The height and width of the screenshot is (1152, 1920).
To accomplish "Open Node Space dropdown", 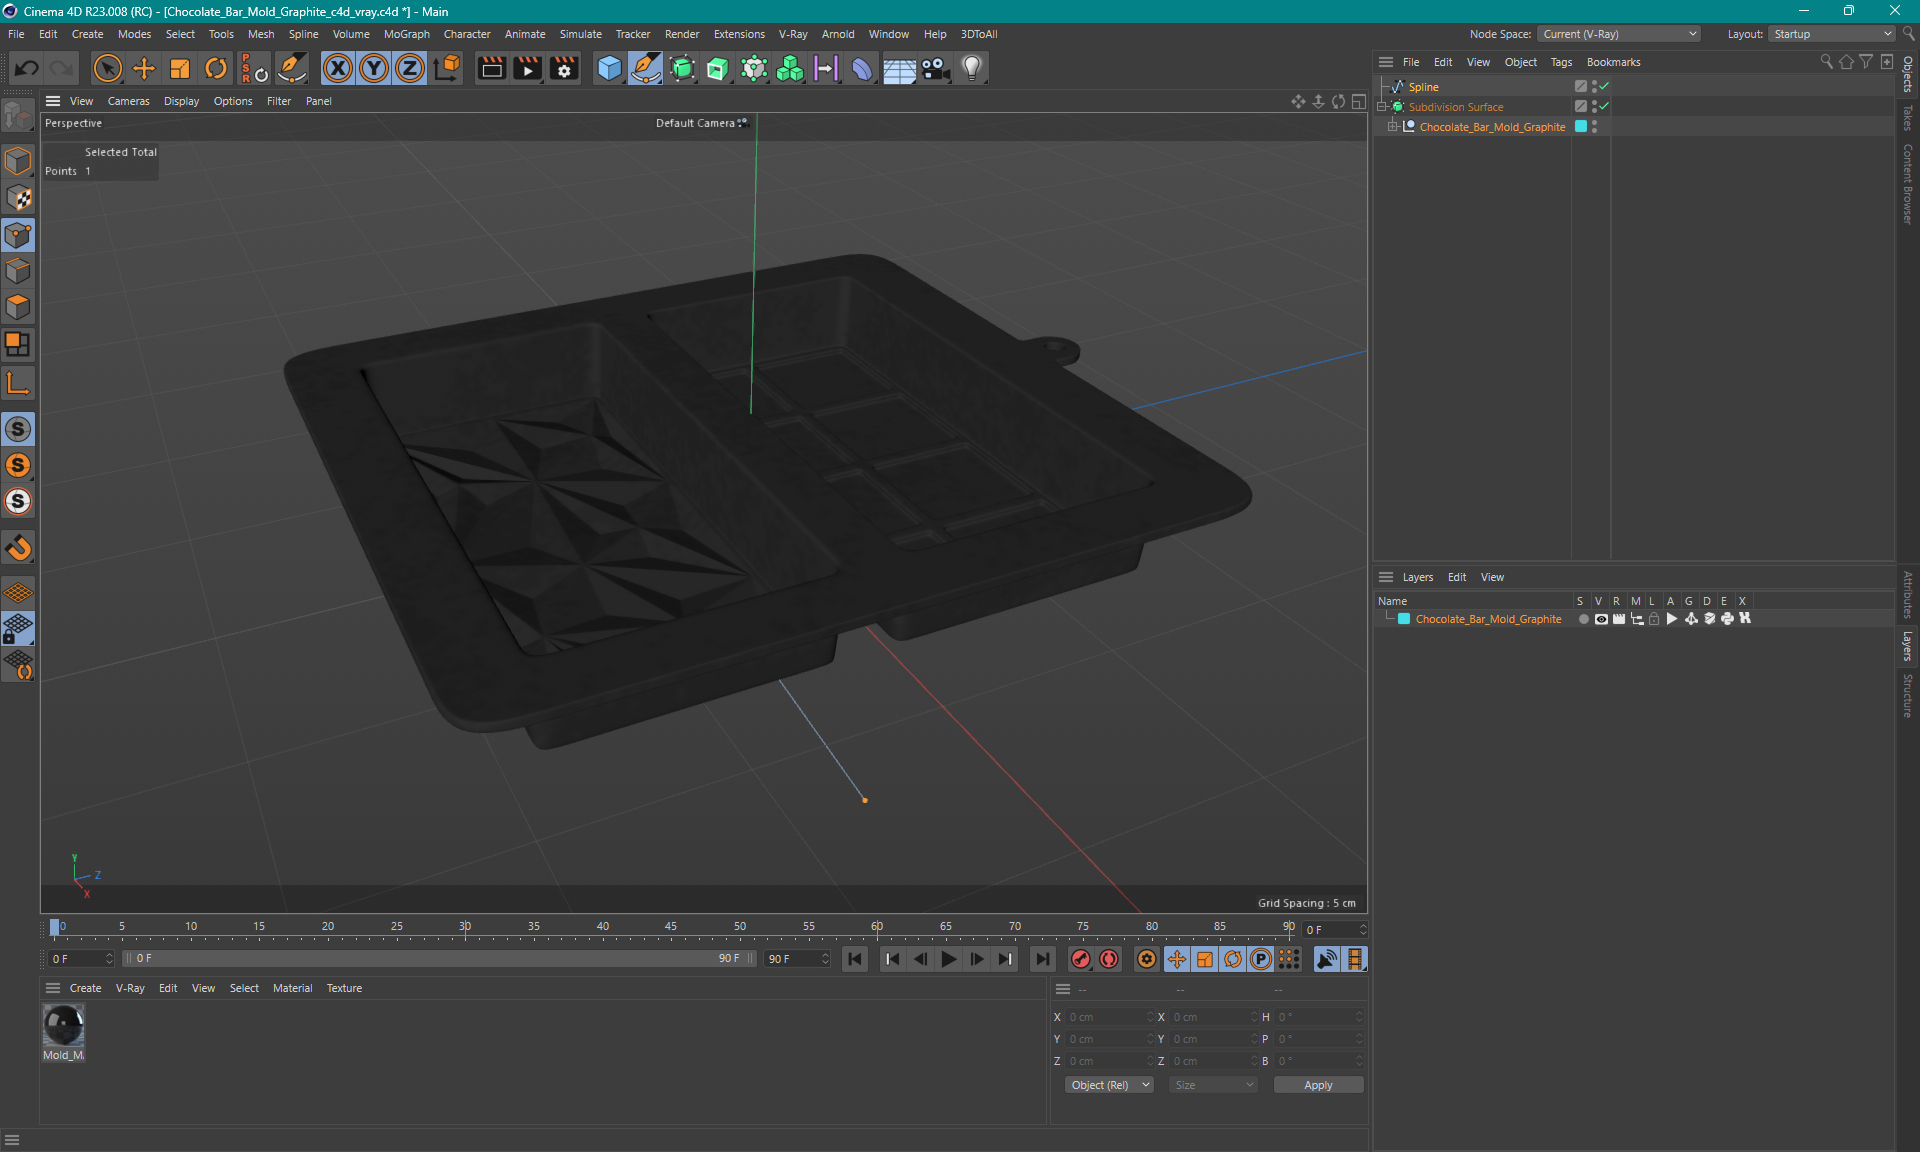I will (x=1618, y=34).
